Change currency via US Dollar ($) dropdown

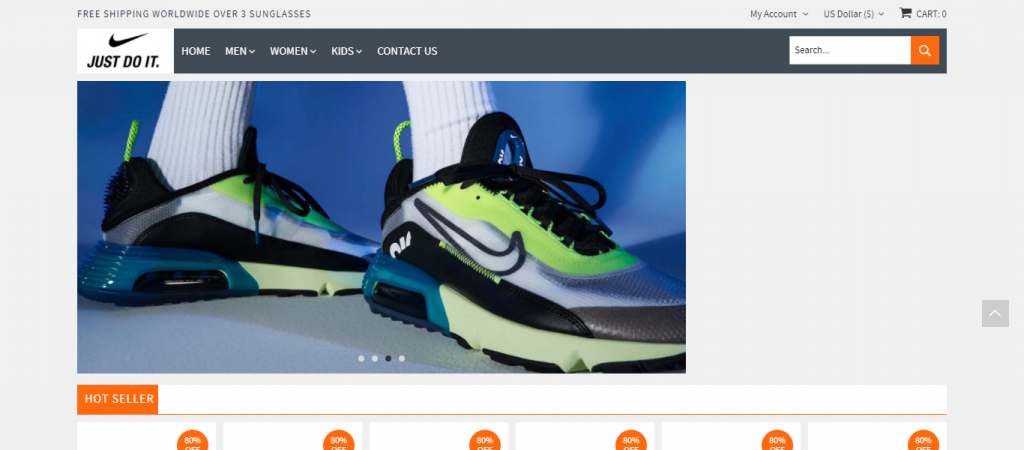[x=854, y=14]
